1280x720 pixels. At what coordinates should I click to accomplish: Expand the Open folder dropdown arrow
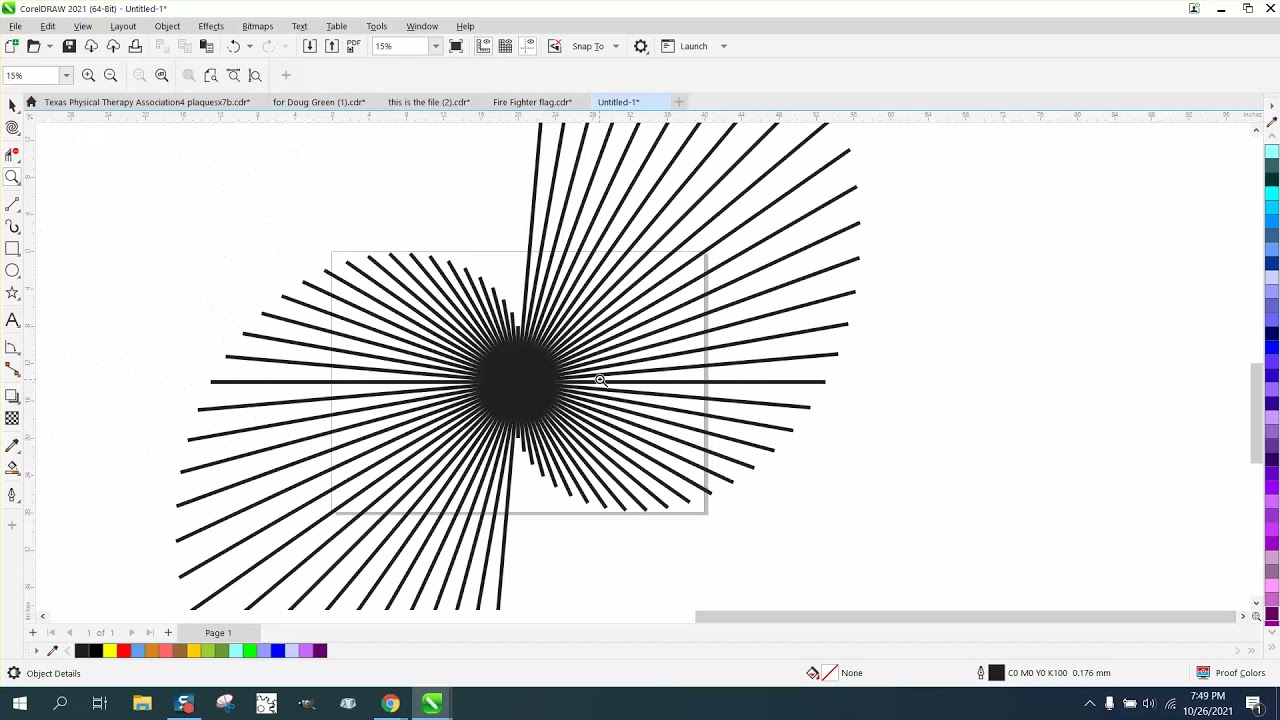pyautogui.click(x=49, y=46)
